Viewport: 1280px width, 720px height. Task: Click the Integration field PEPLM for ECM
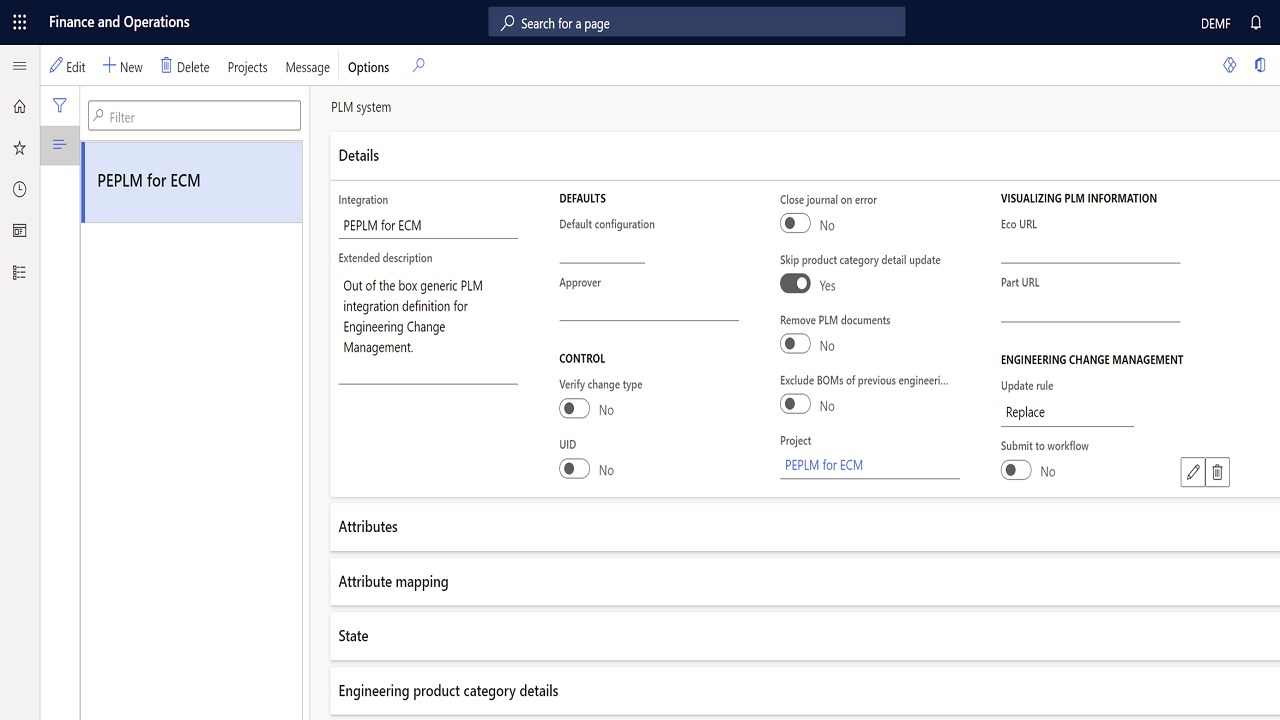coord(428,226)
